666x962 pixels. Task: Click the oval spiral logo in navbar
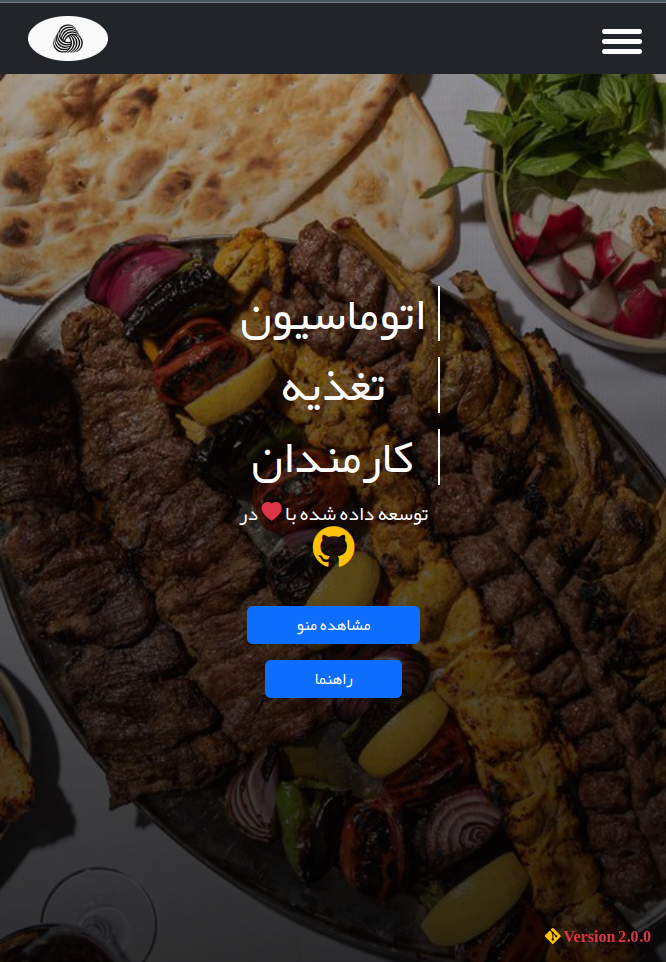tap(68, 39)
